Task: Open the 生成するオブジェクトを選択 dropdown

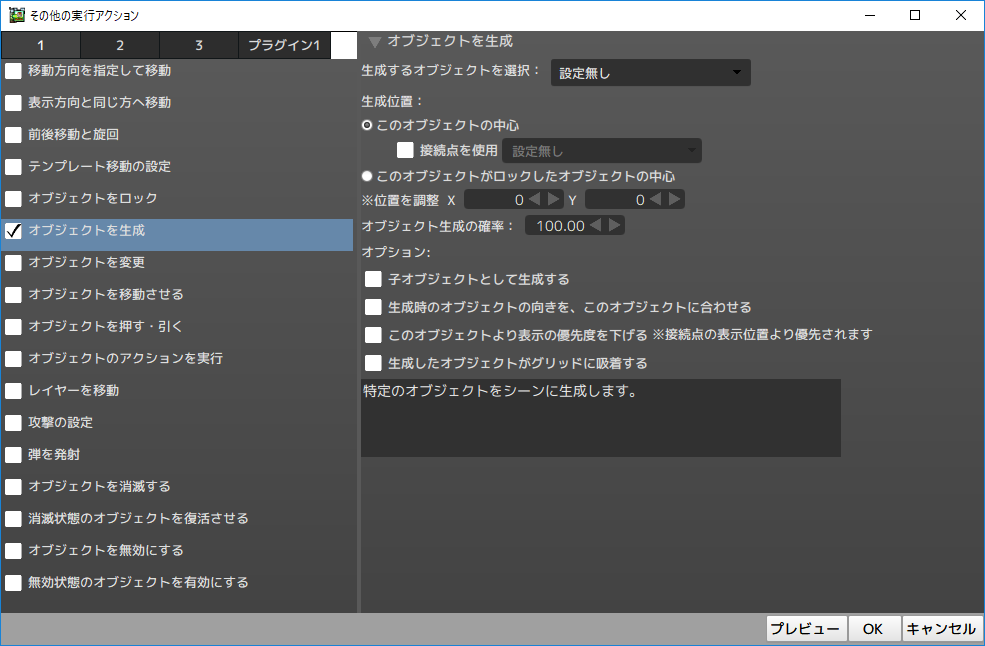Action: pyautogui.click(x=651, y=73)
